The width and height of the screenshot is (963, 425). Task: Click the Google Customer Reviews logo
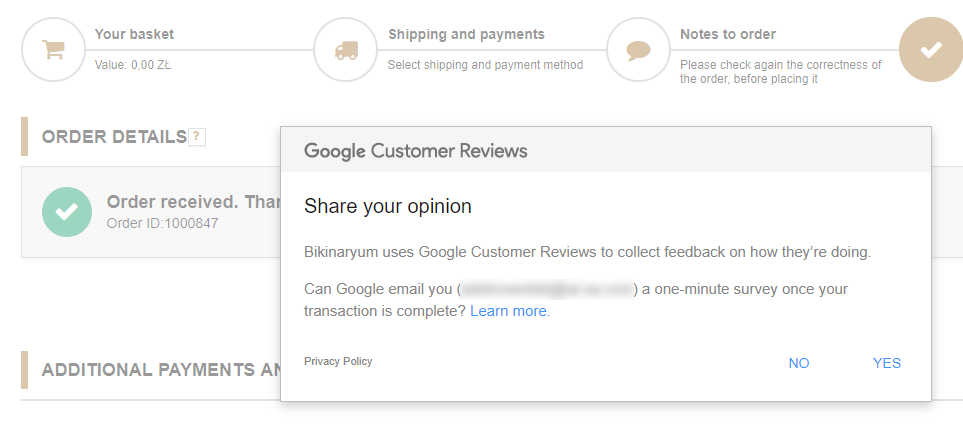pyautogui.click(x=415, y=151)
